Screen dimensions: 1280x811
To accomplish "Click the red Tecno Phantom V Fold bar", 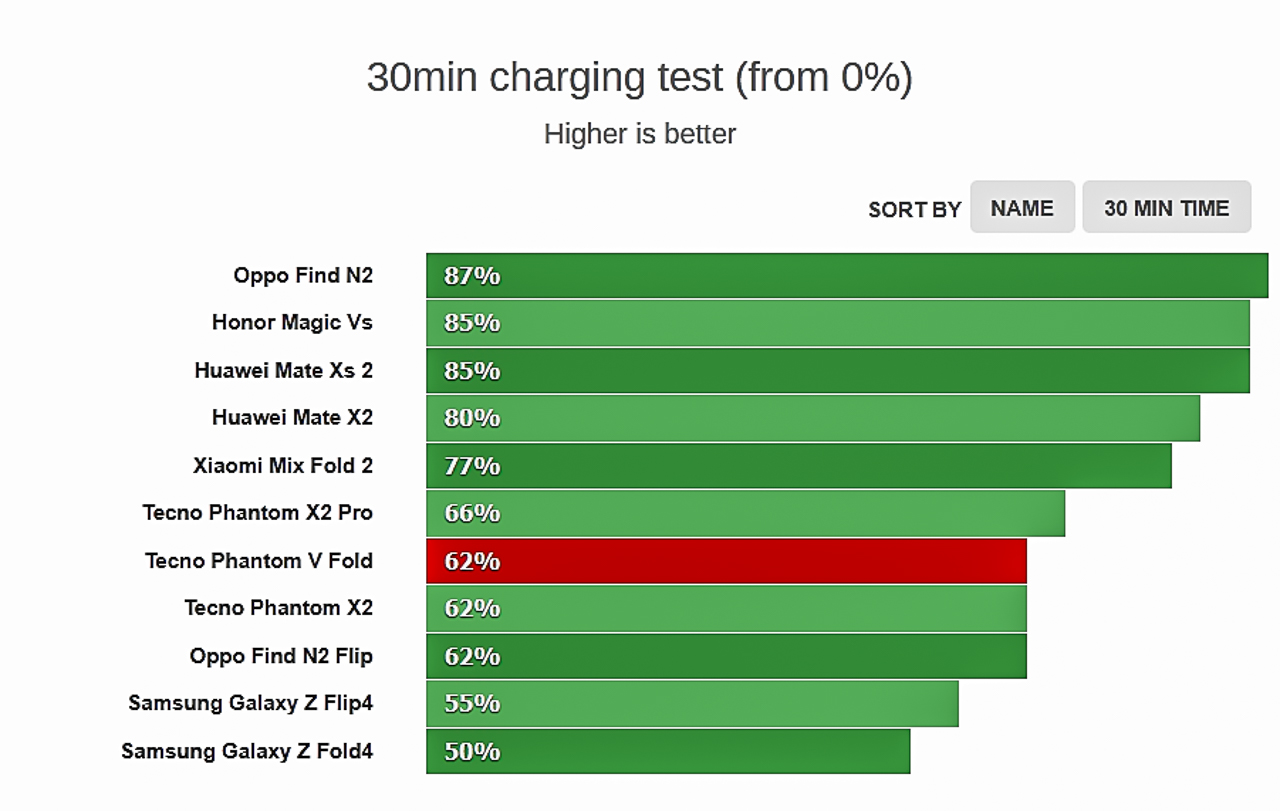I will click(726, 561).
